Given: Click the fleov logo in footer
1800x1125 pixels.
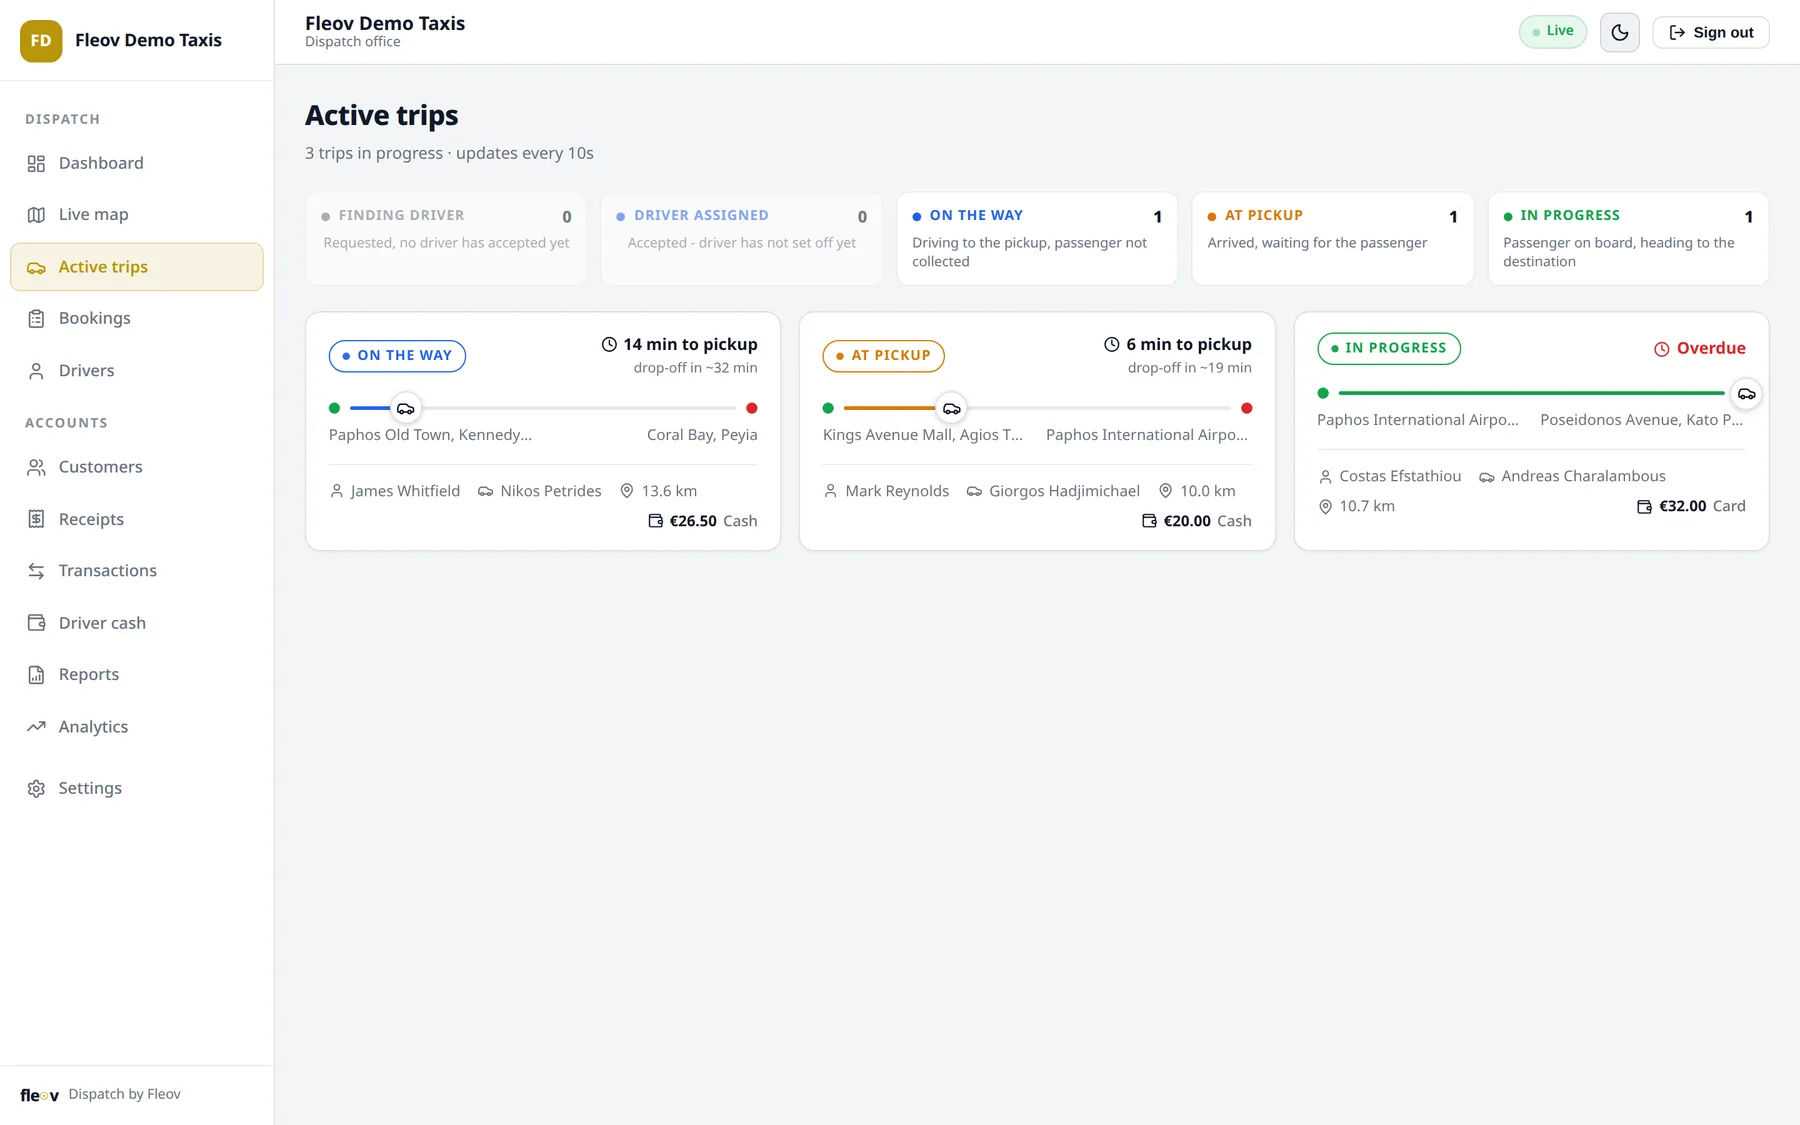Looking at the screenshot, I should coord(39,1095).
